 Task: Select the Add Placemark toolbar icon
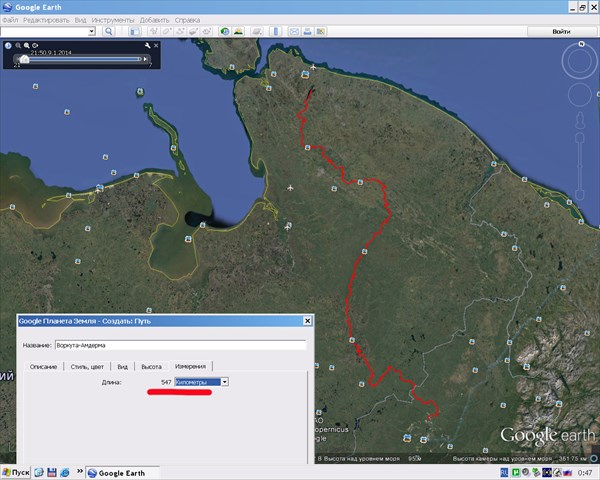[x=153, y=31]
